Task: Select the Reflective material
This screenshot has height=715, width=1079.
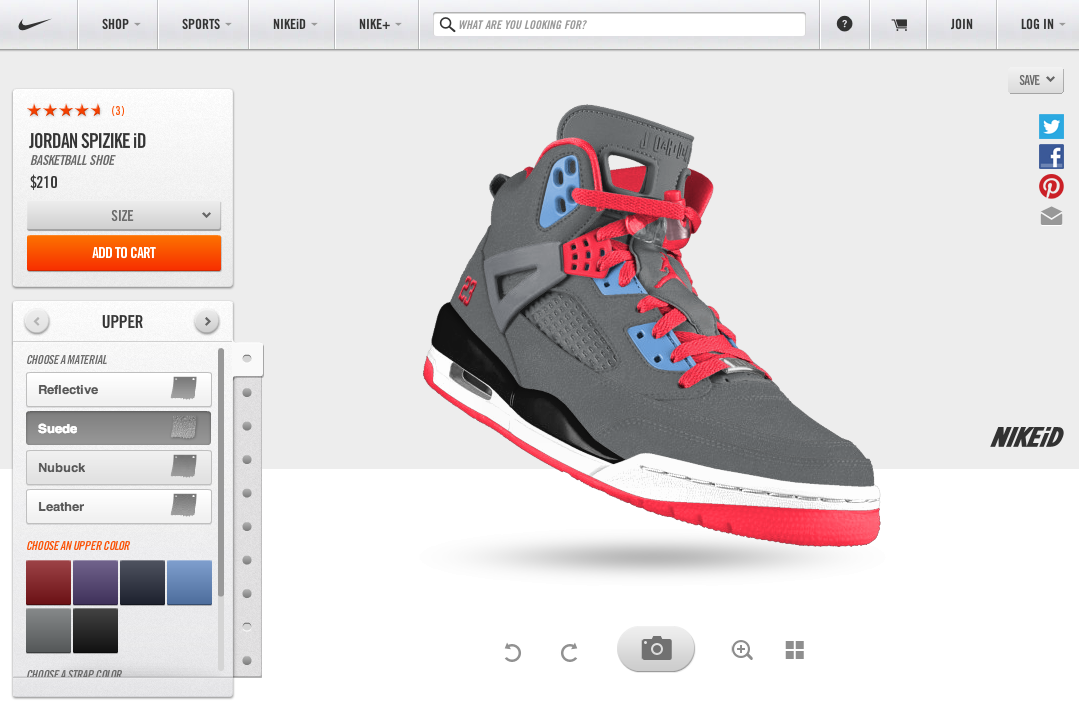Action: (118, 389)
